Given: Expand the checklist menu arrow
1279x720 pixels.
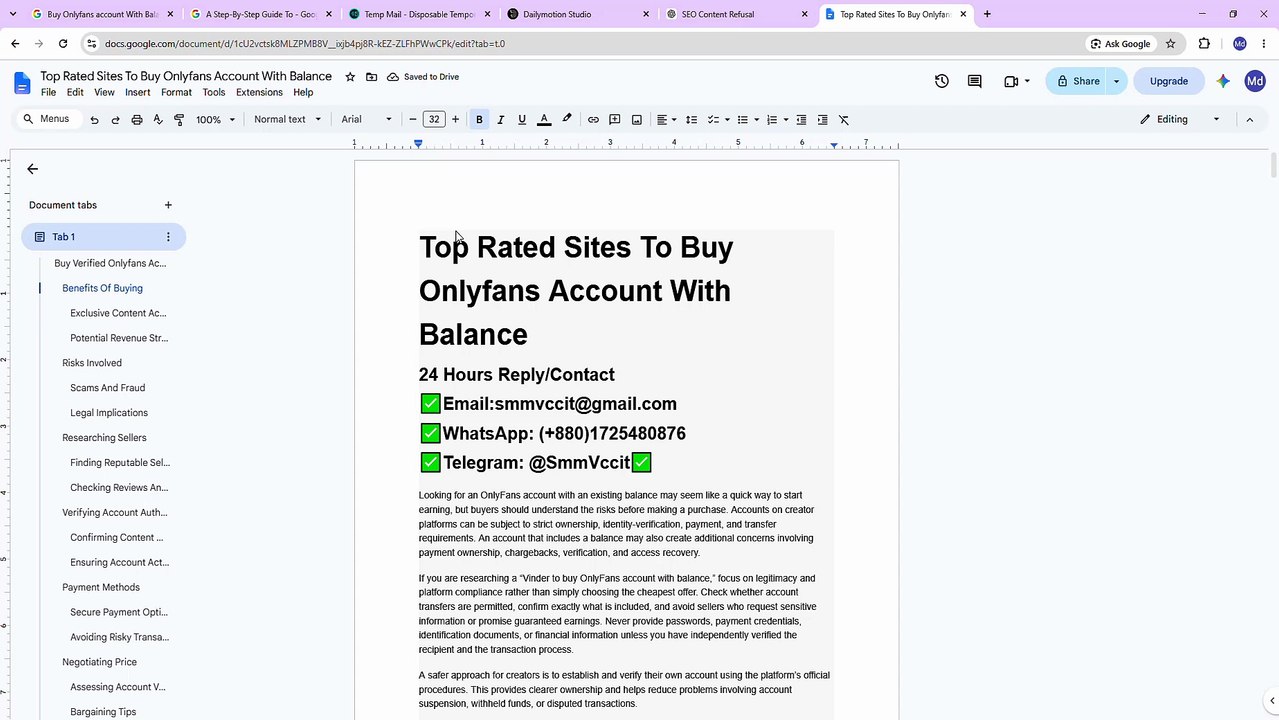Looking at the screenshot, I should pos(727,120).
